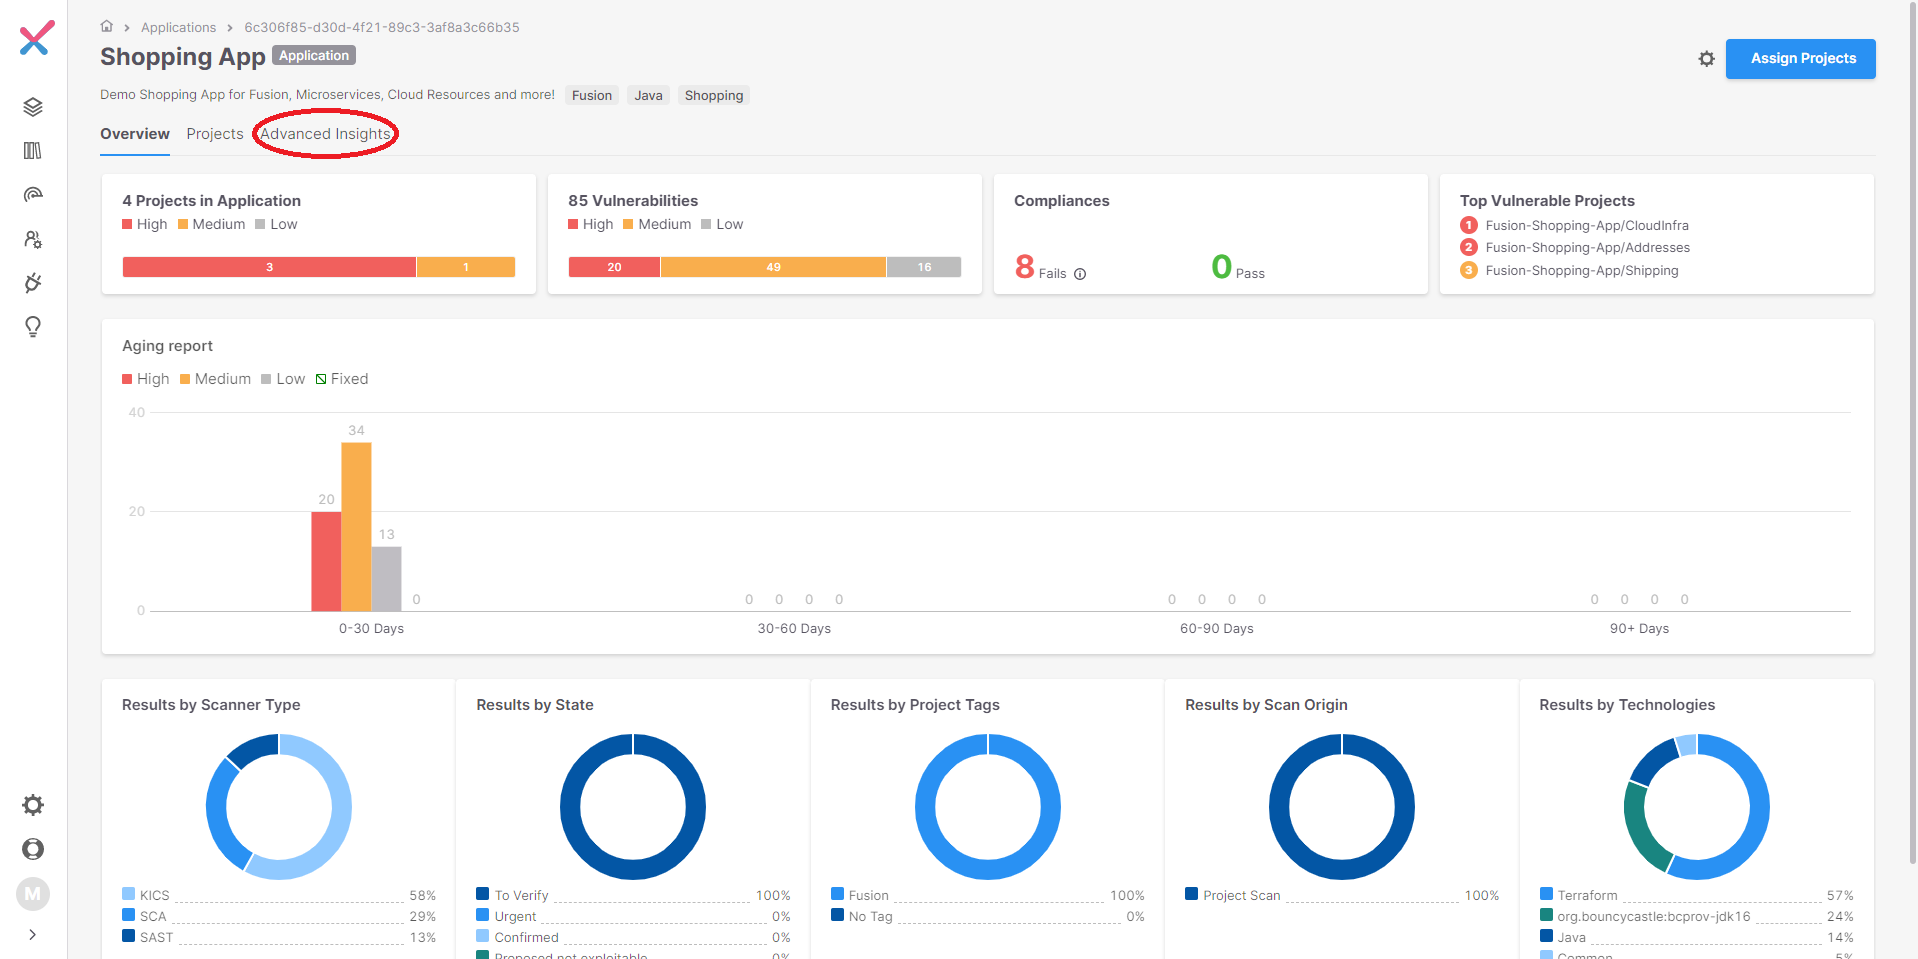Toggle the Medium legend in Aging report
Viewport: 1918px width, 959px height.
tap(215, 379)
